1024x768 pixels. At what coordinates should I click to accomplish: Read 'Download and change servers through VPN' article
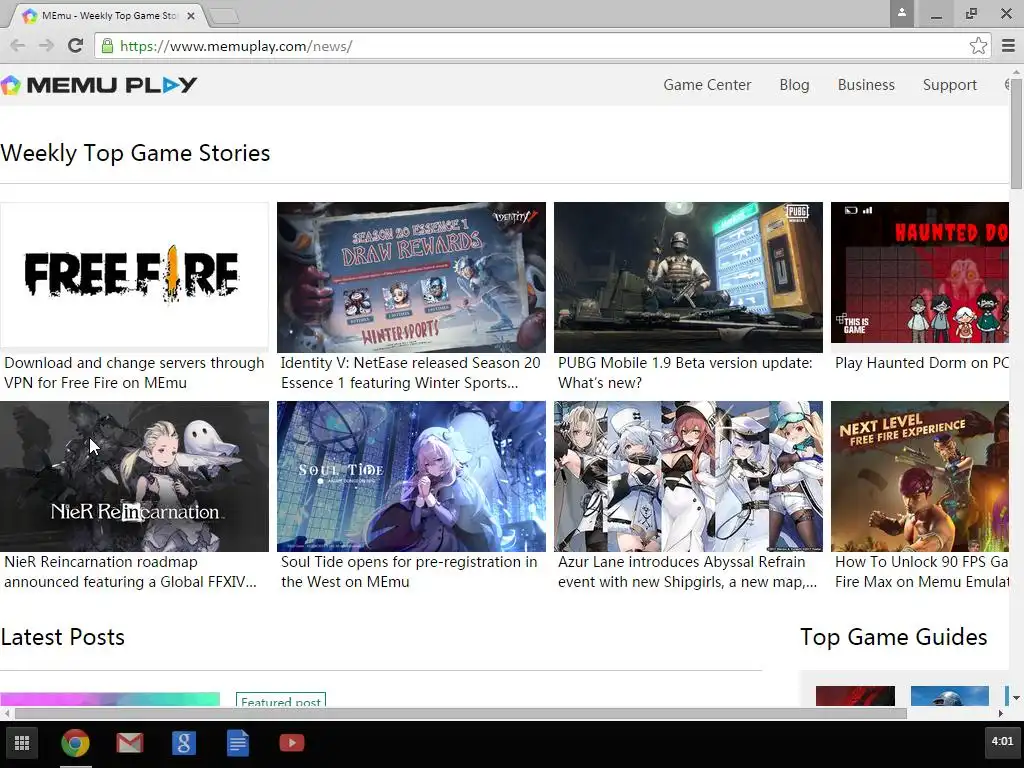(134, 373)
